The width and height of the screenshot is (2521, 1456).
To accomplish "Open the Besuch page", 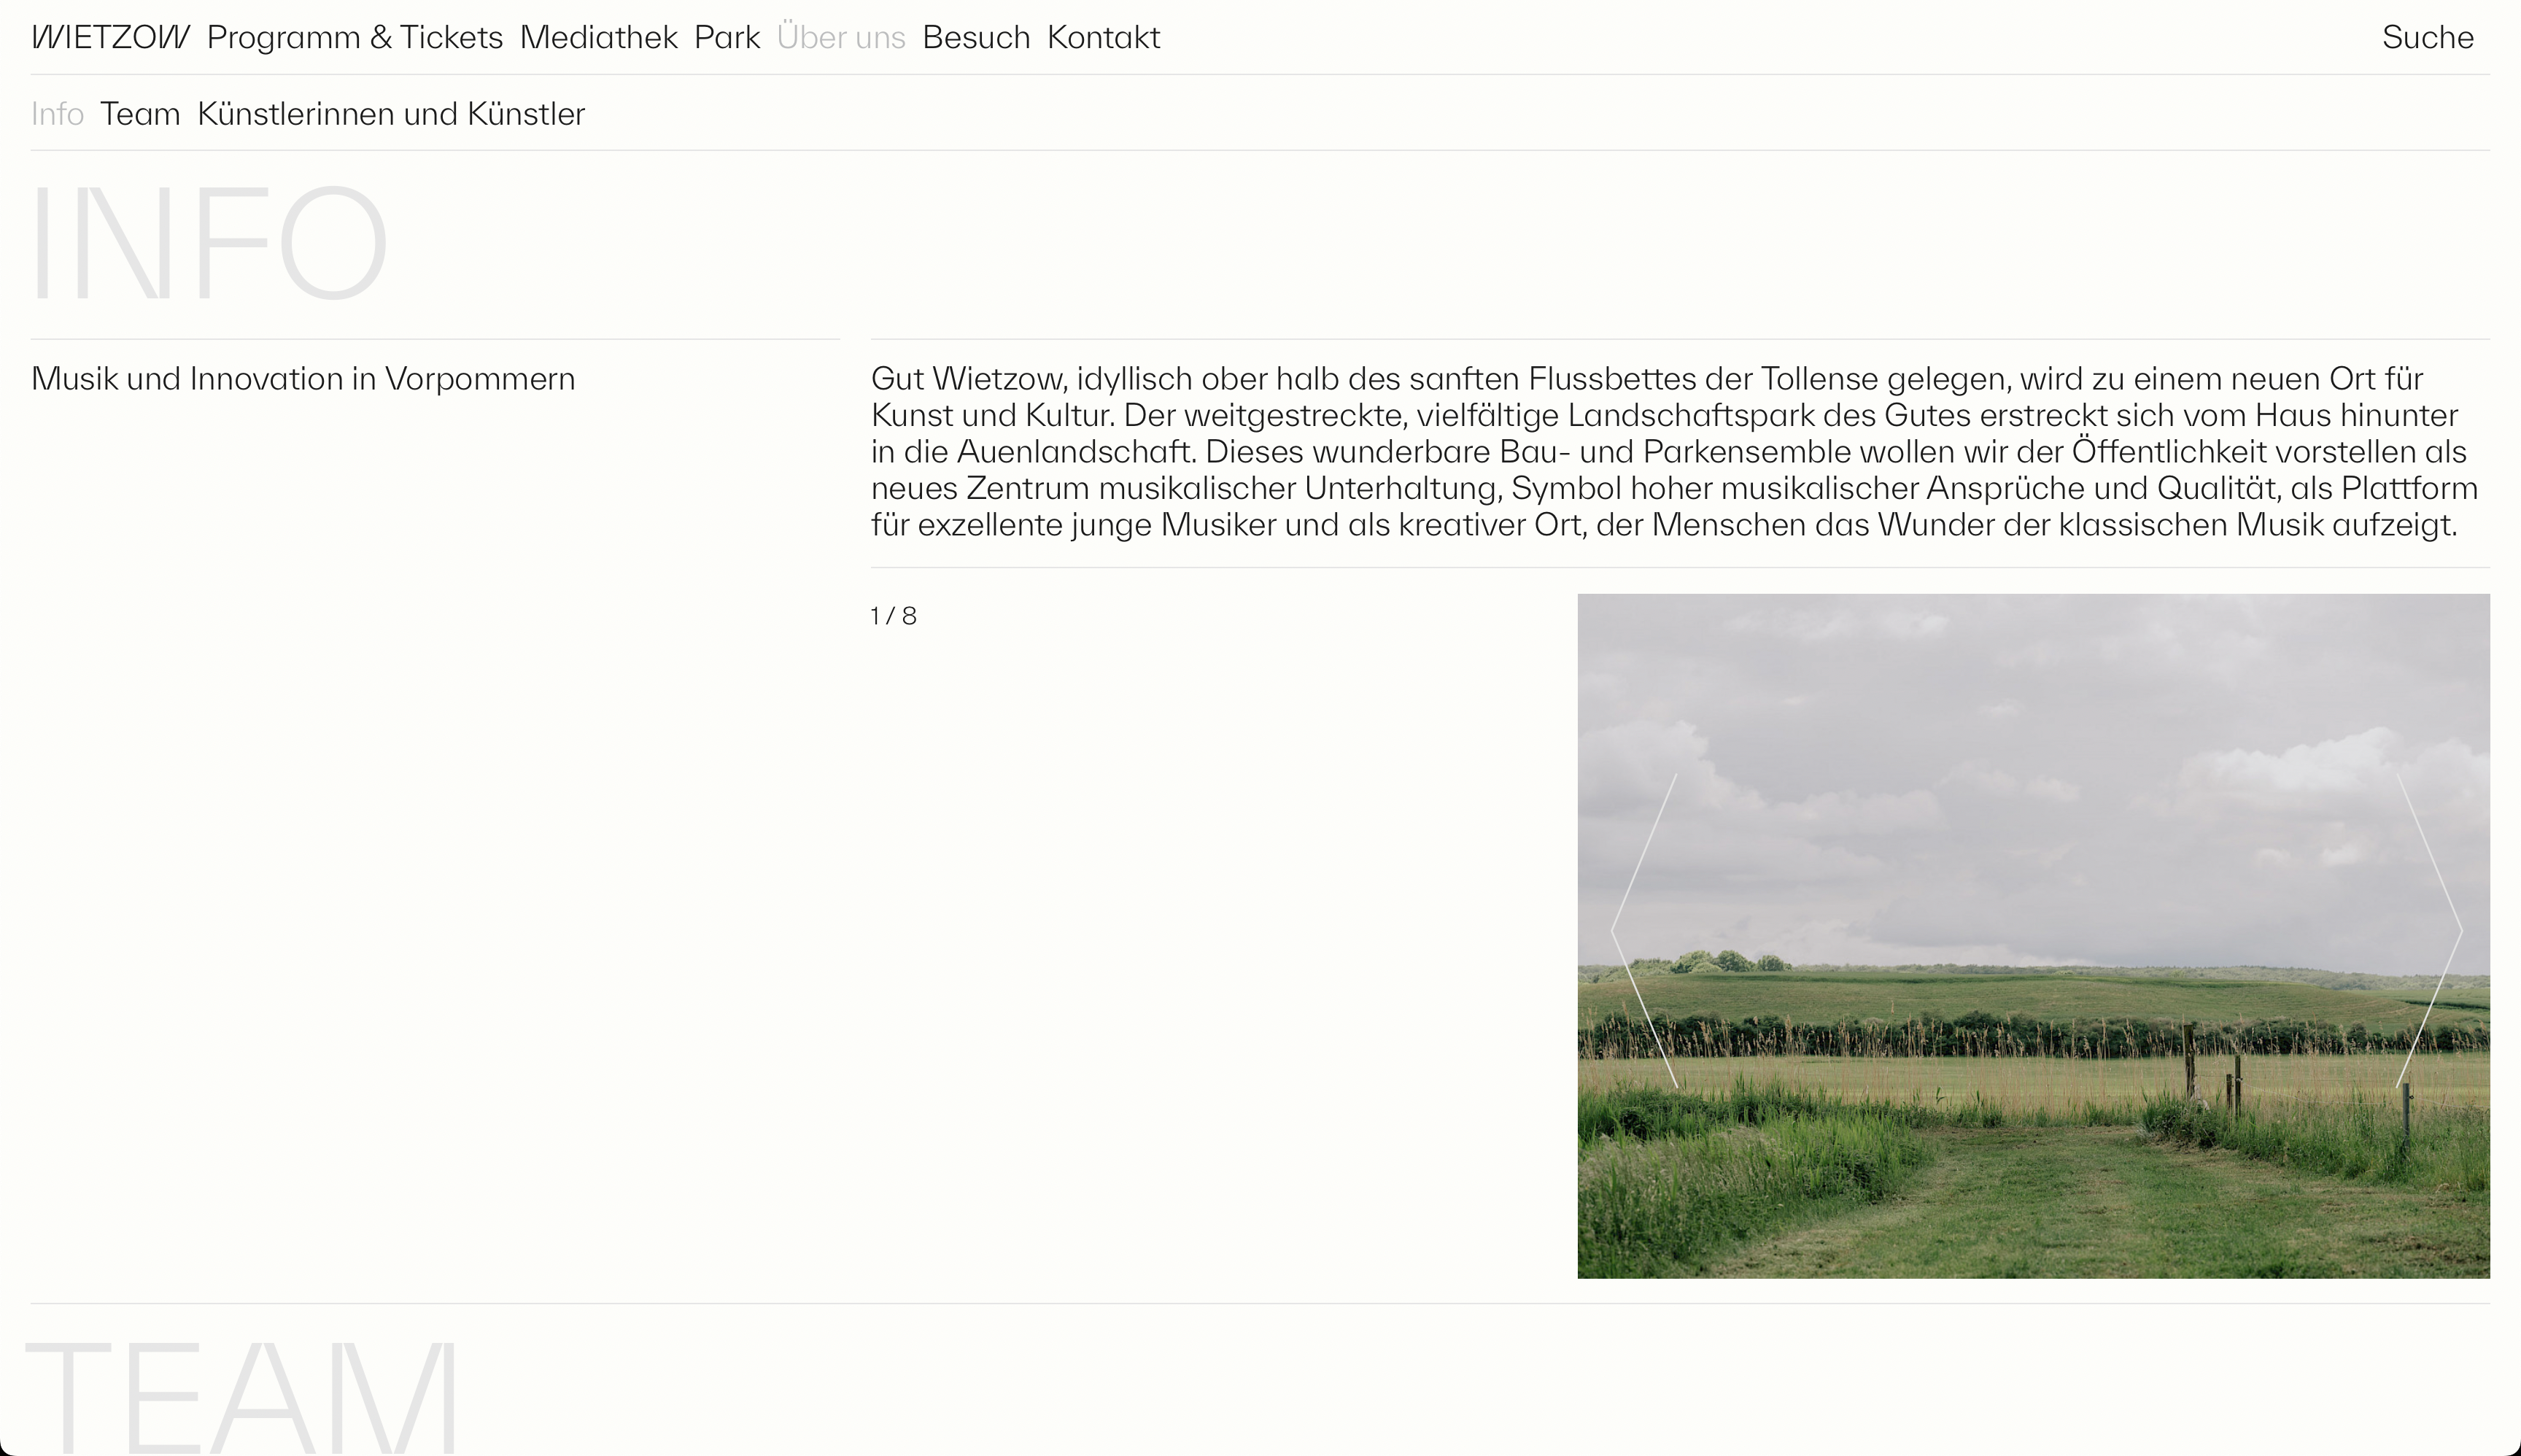I will 976,38.
